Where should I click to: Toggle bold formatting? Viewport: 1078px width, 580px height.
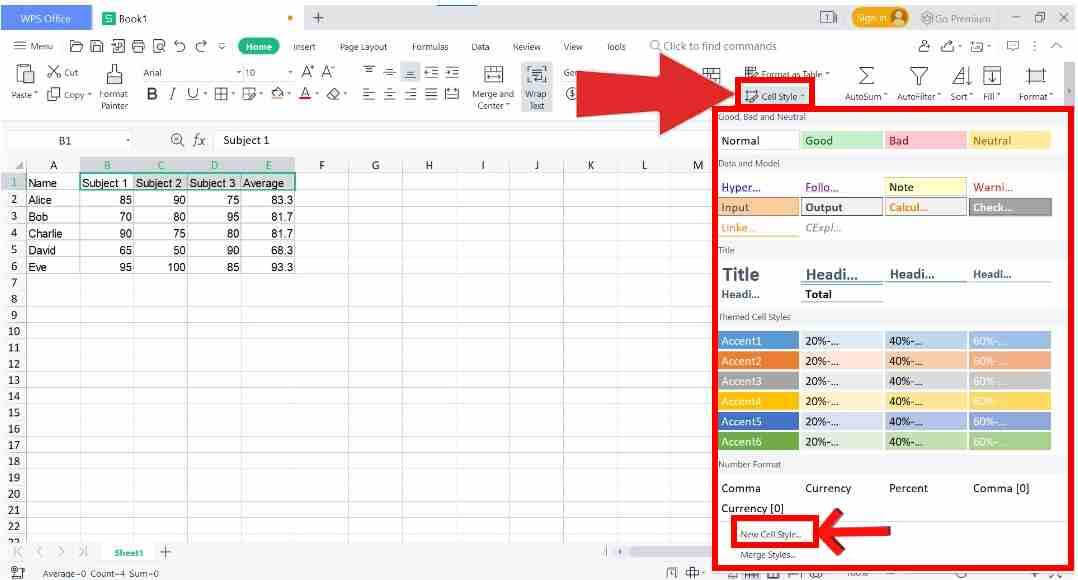(151, 93)
